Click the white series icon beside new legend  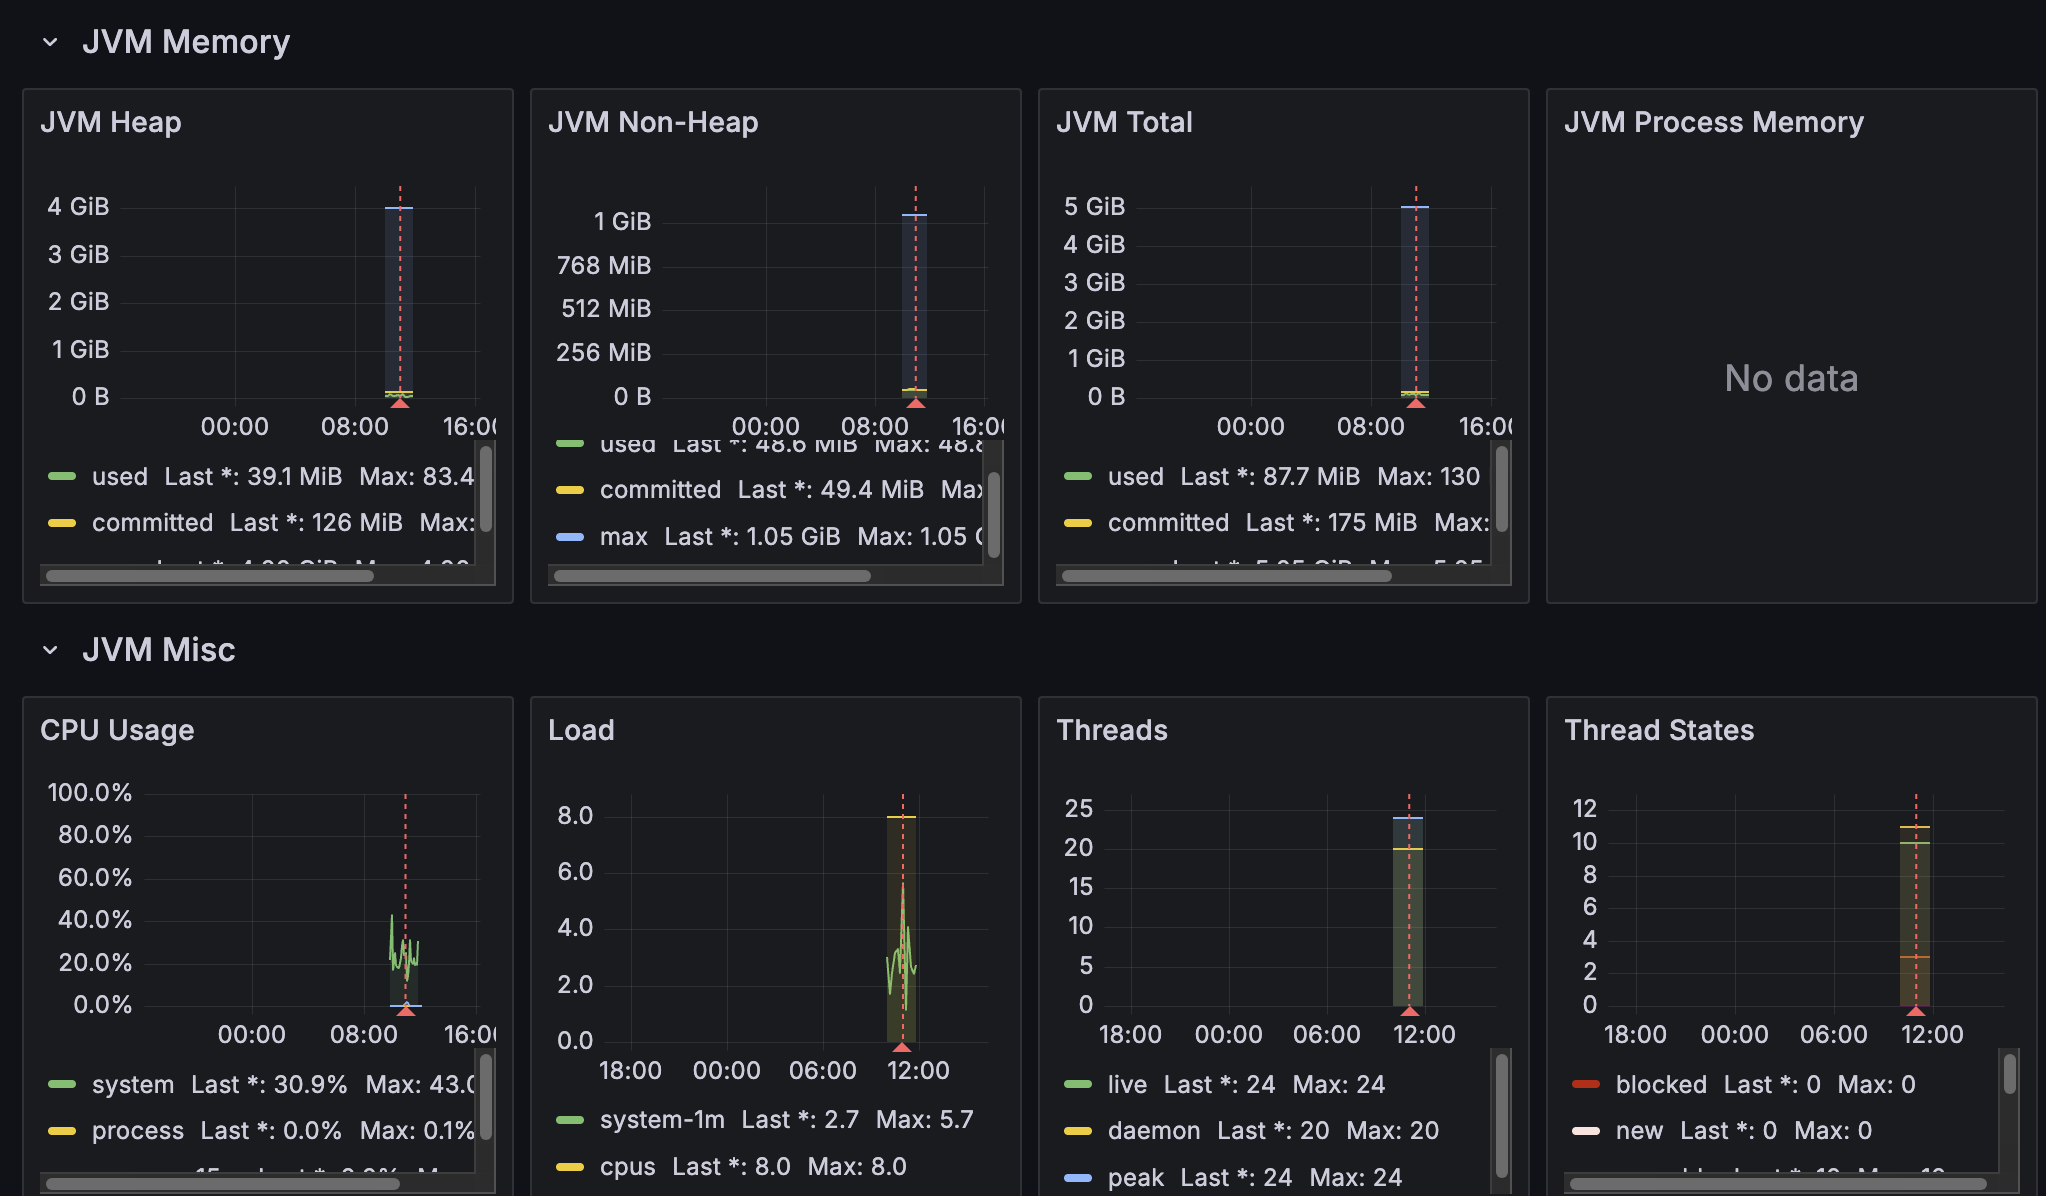point(1586,1131)
